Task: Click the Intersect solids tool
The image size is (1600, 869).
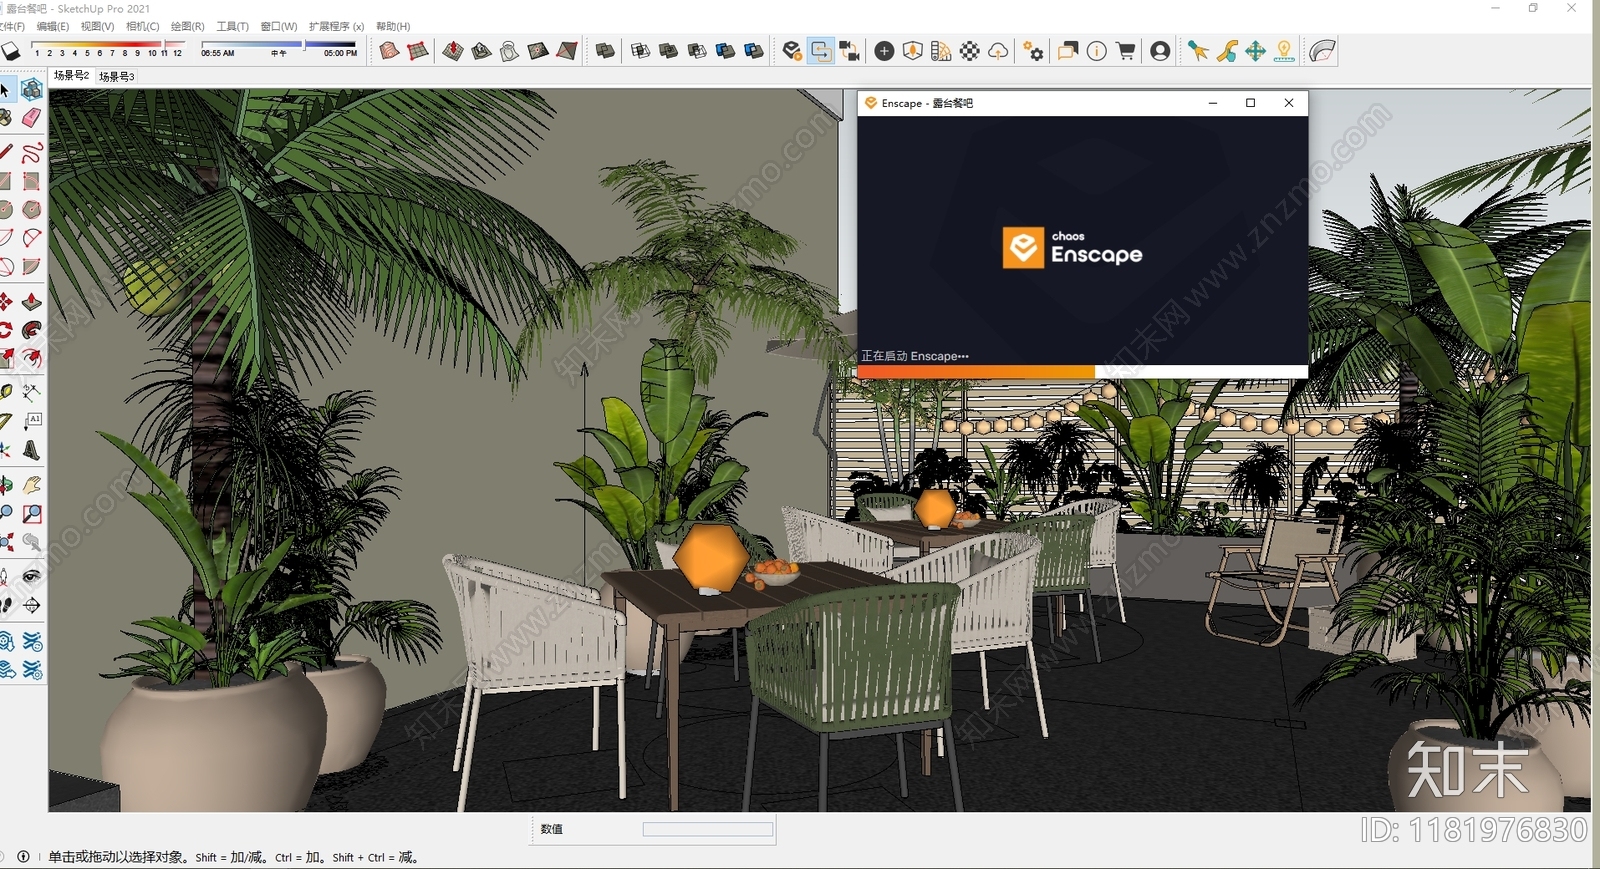Action: 641,51
